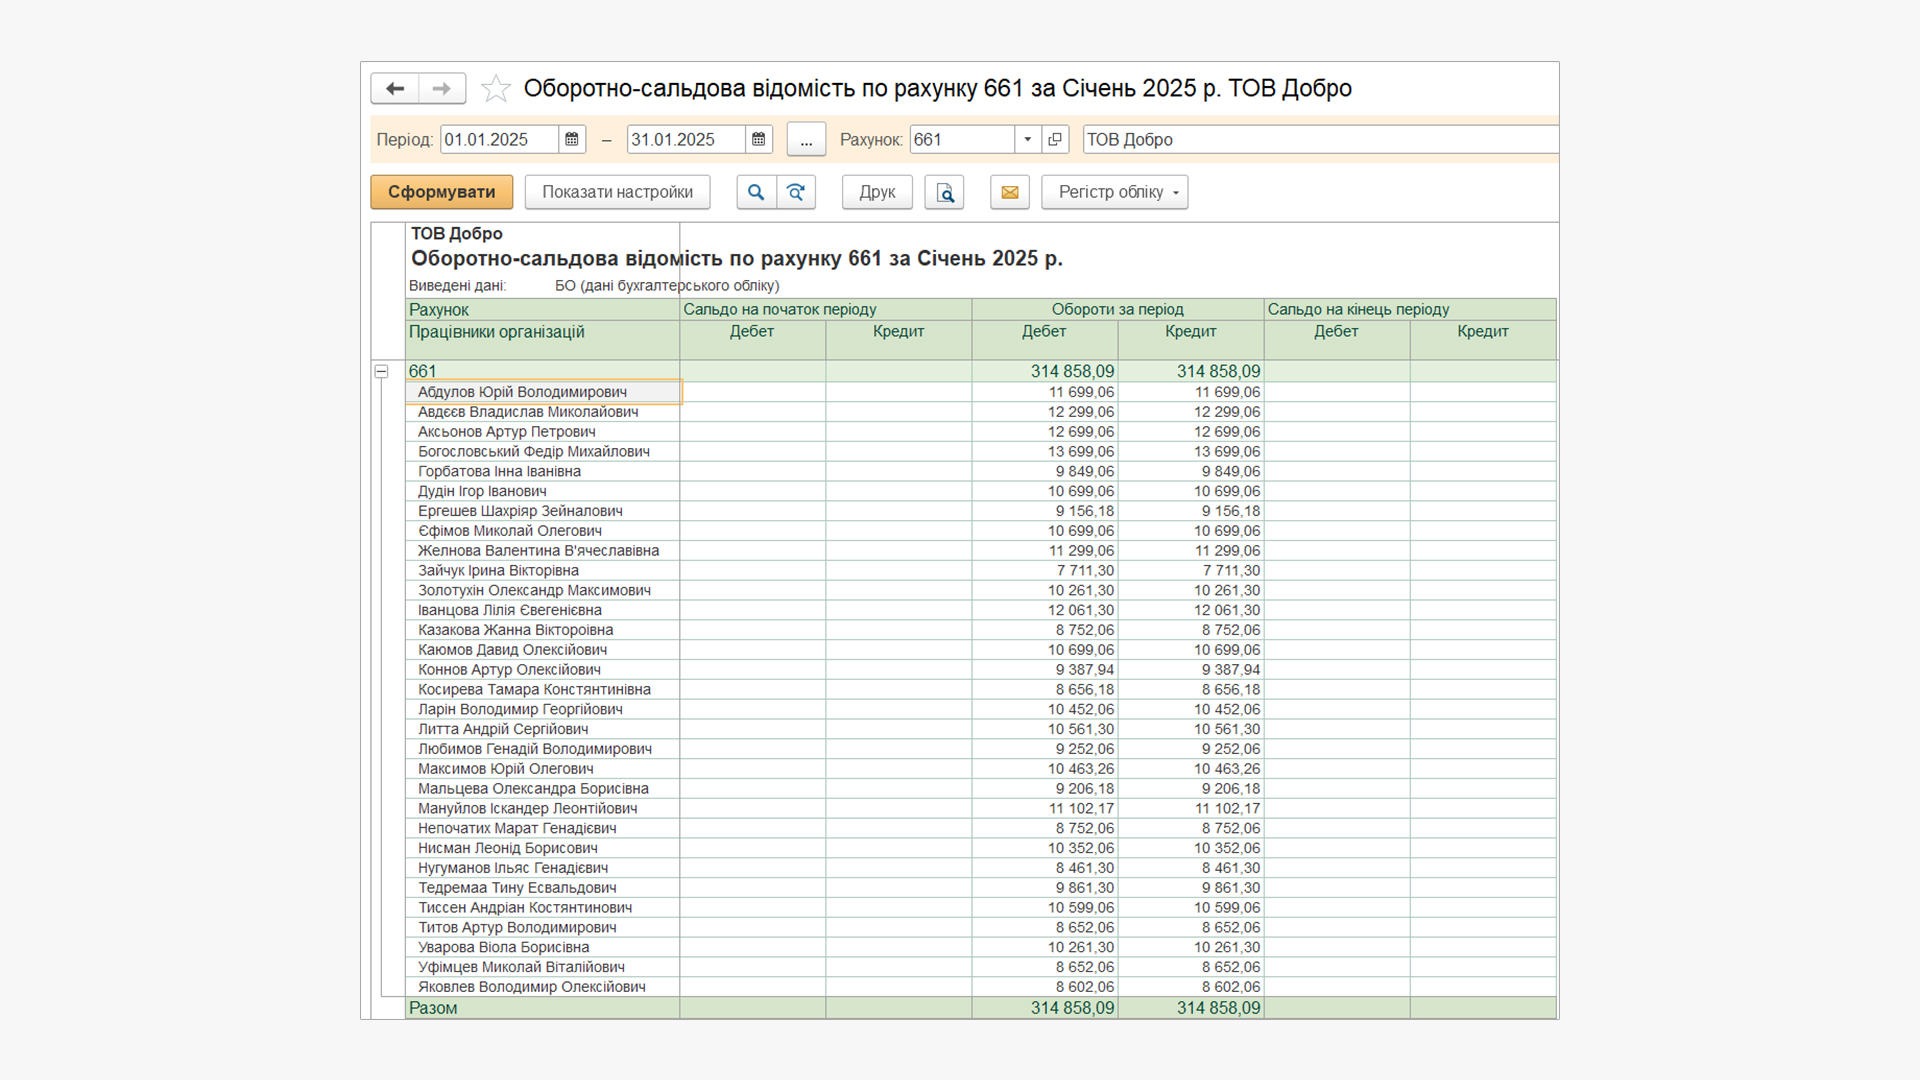Open calendar for period end date
This screenshot has width=1920, height=1080.
pos(759,140)
